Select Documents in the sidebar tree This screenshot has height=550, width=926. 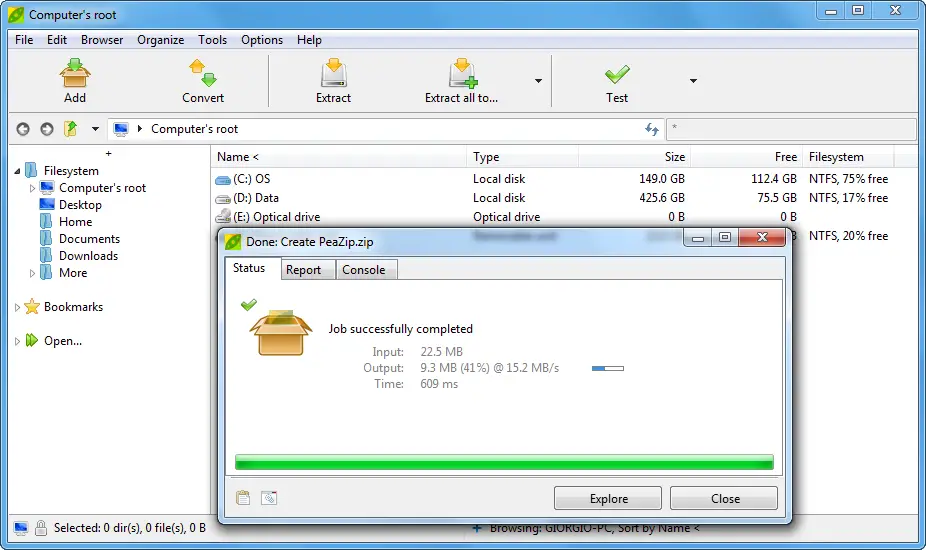(89, 239)
